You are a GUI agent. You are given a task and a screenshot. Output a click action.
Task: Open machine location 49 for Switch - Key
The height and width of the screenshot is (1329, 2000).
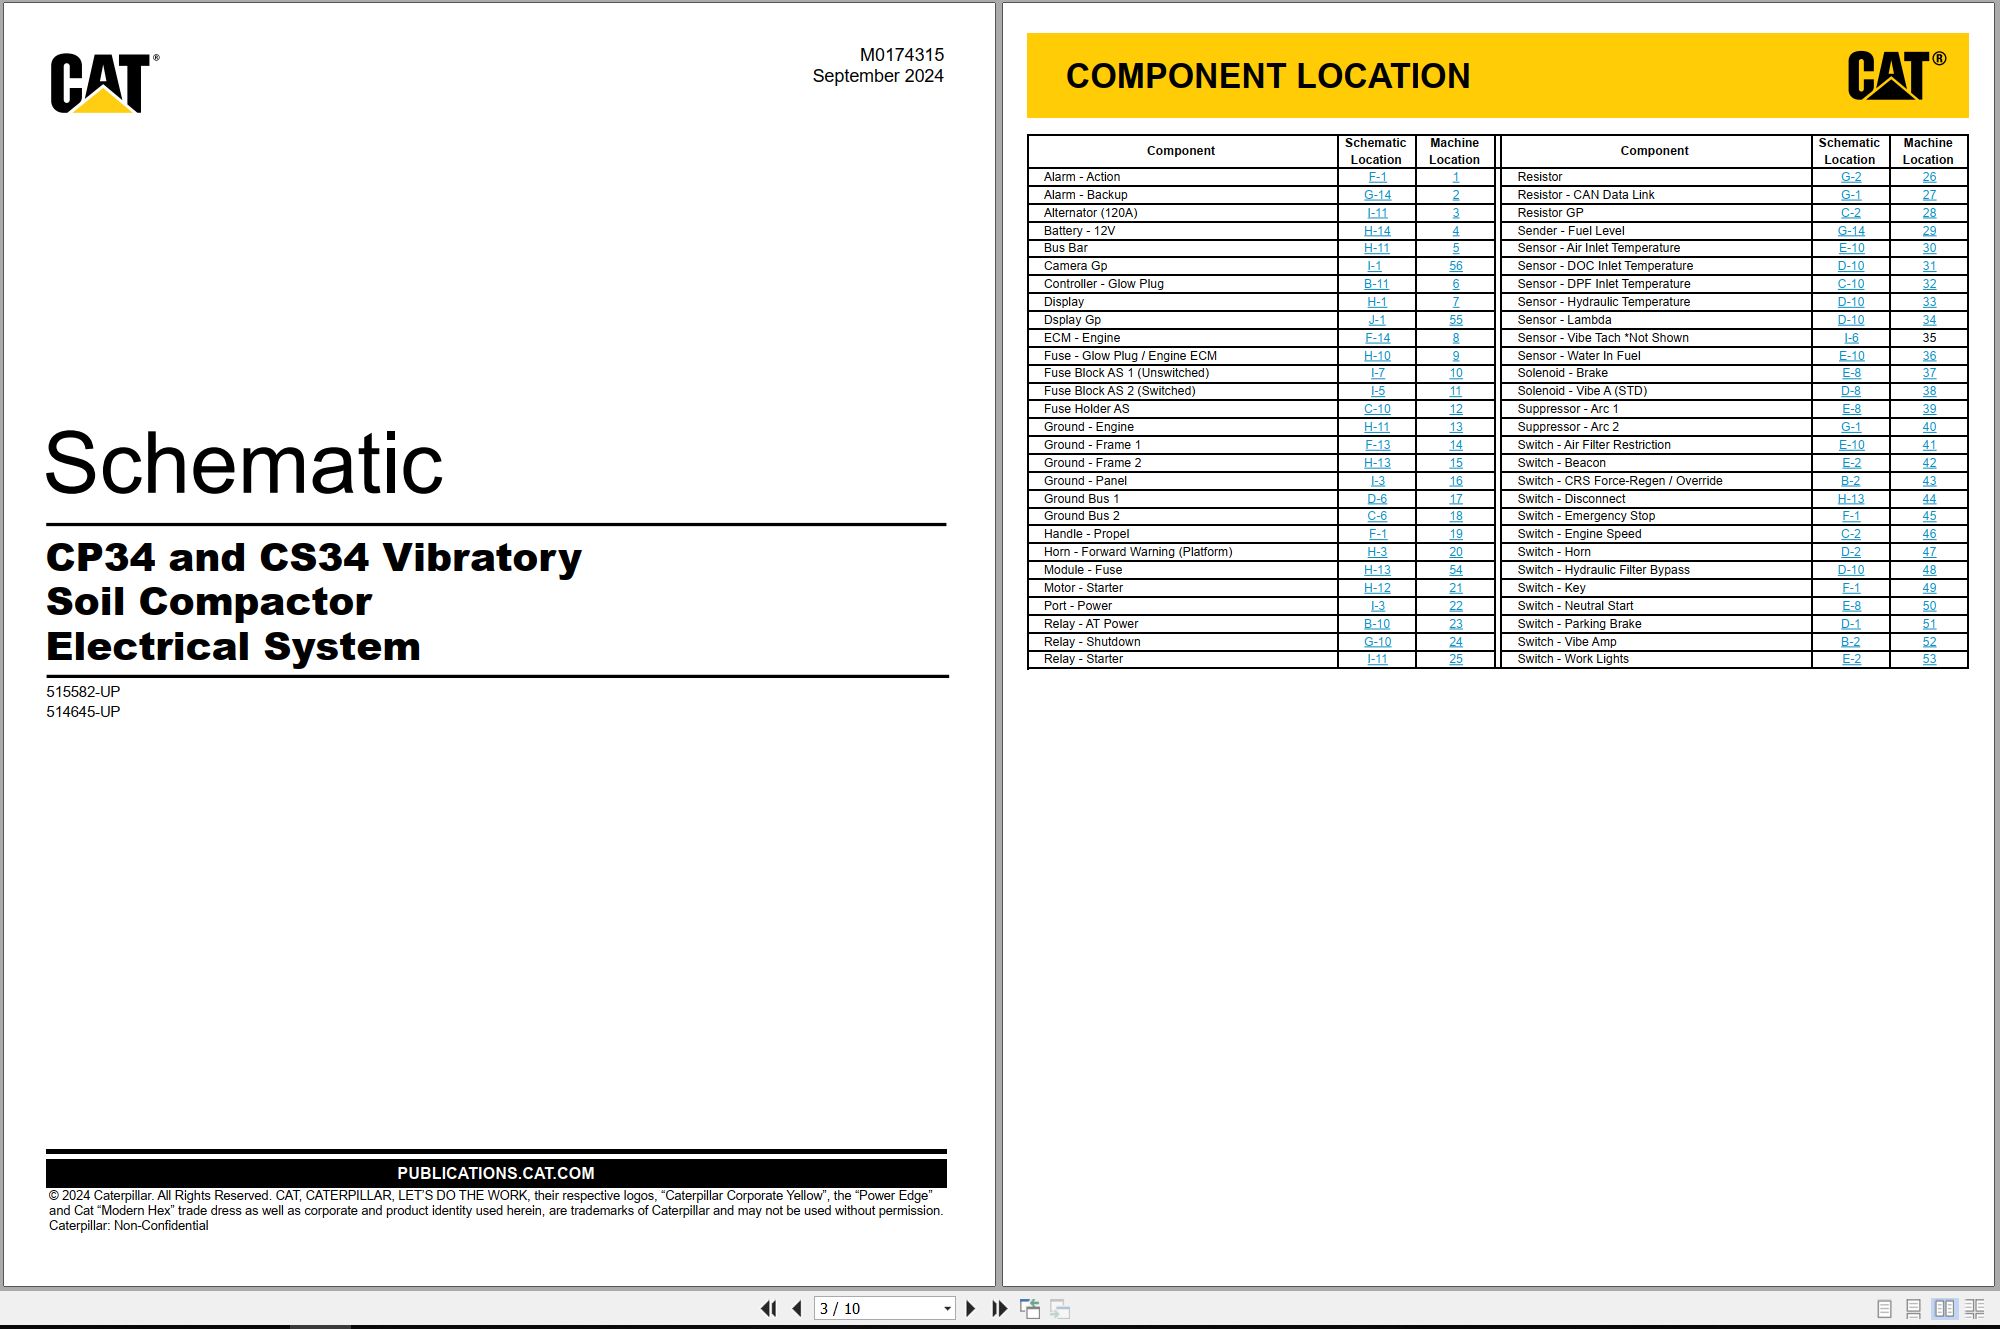click(1929, 588)
